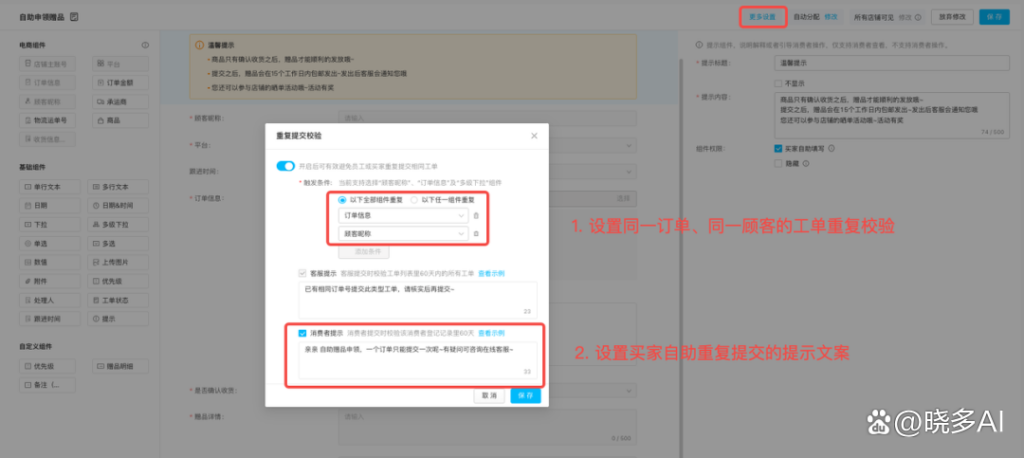The height and width of the screenshot is (458, 1024).
Task: Add the 日期 basic component
Action: pyautogui.click(x=50, y=206)
